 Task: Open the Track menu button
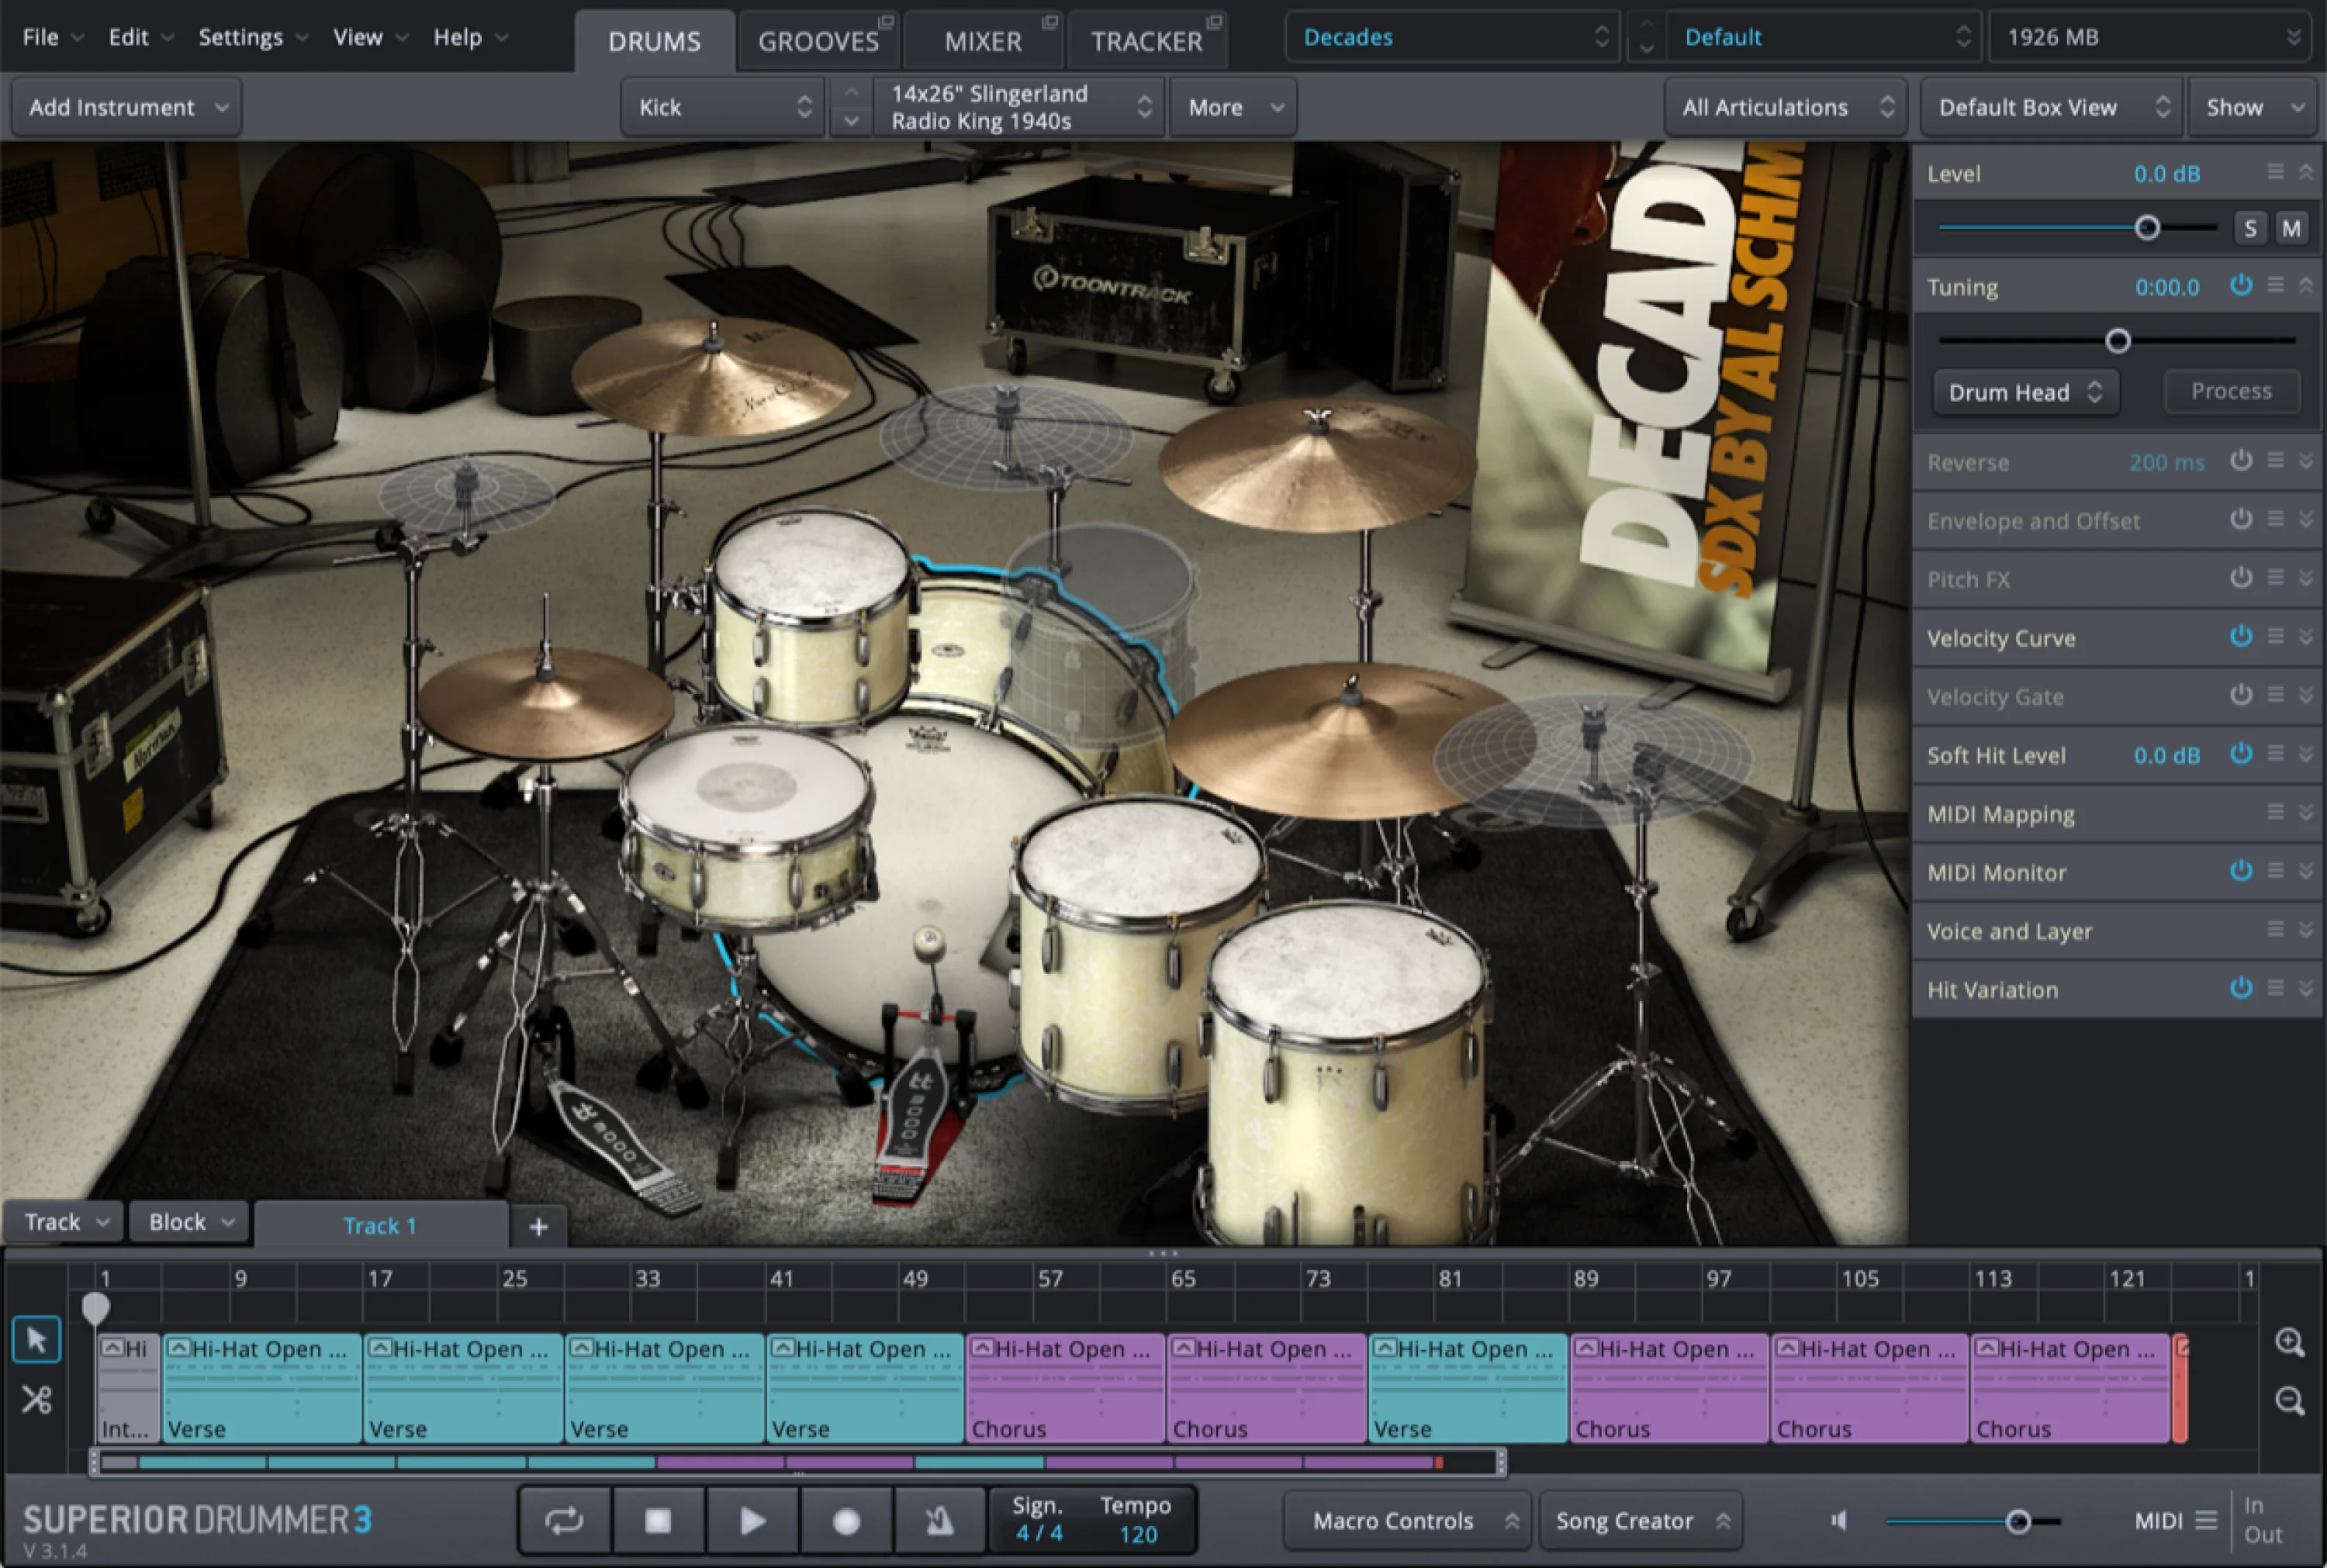pos(65,1222)
